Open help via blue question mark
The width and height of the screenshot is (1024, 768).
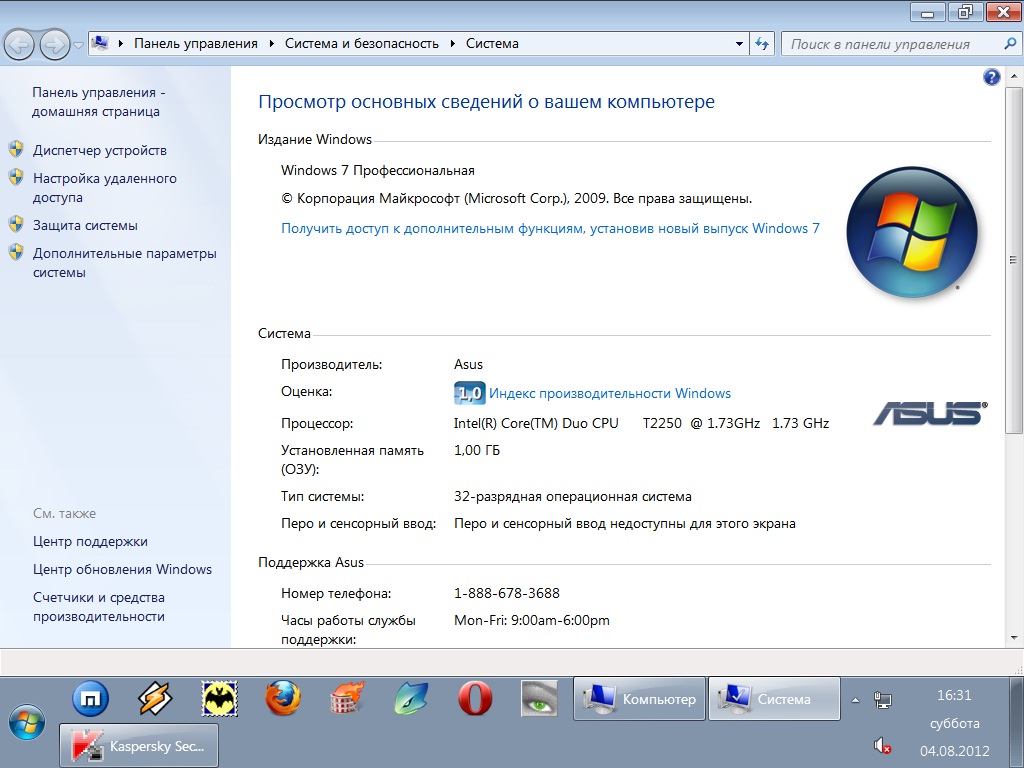coord(991,77)
